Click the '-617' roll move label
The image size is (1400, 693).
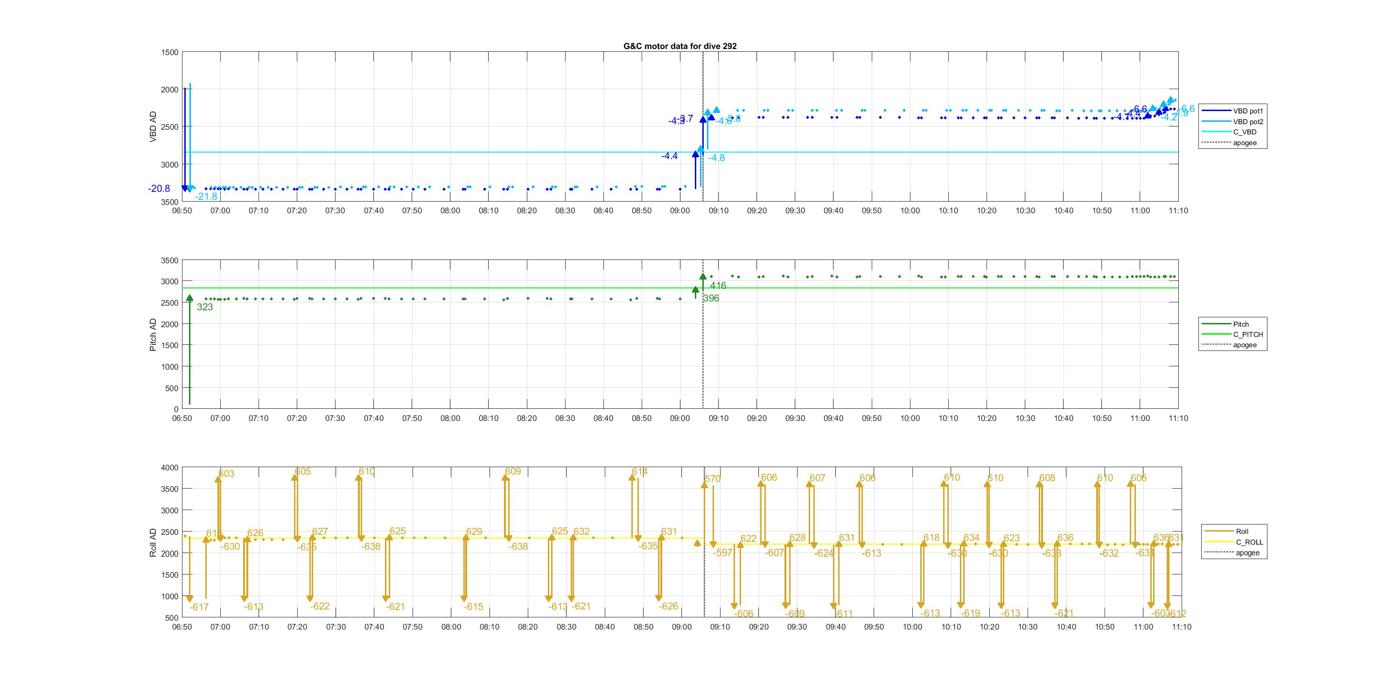pyautogui.click(x=199, y=608)
